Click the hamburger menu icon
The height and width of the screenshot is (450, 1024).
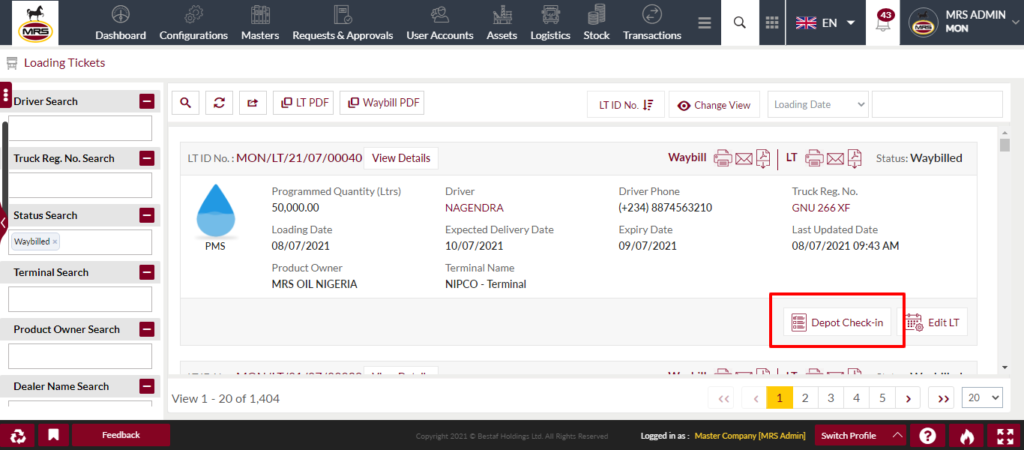point(704,23)
